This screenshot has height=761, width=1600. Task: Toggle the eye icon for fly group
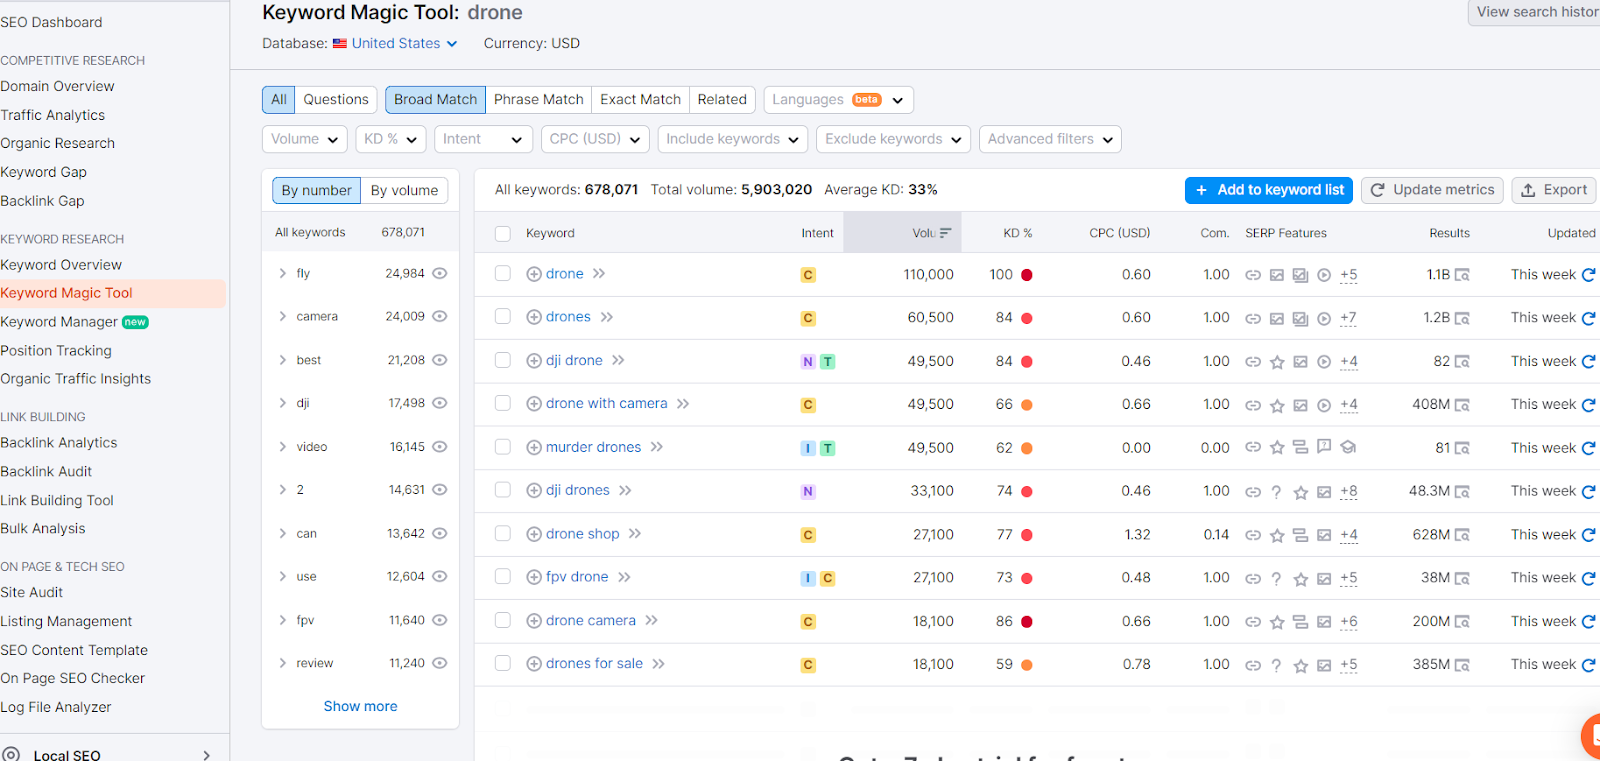[x=440, y=273]
